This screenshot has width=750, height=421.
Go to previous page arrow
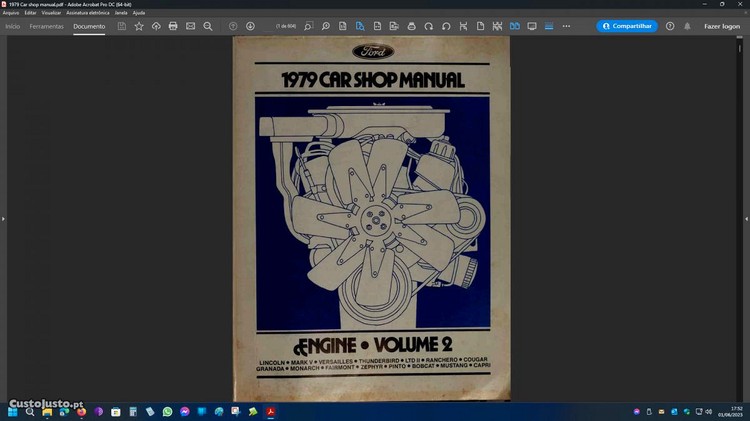click(233, 26)
